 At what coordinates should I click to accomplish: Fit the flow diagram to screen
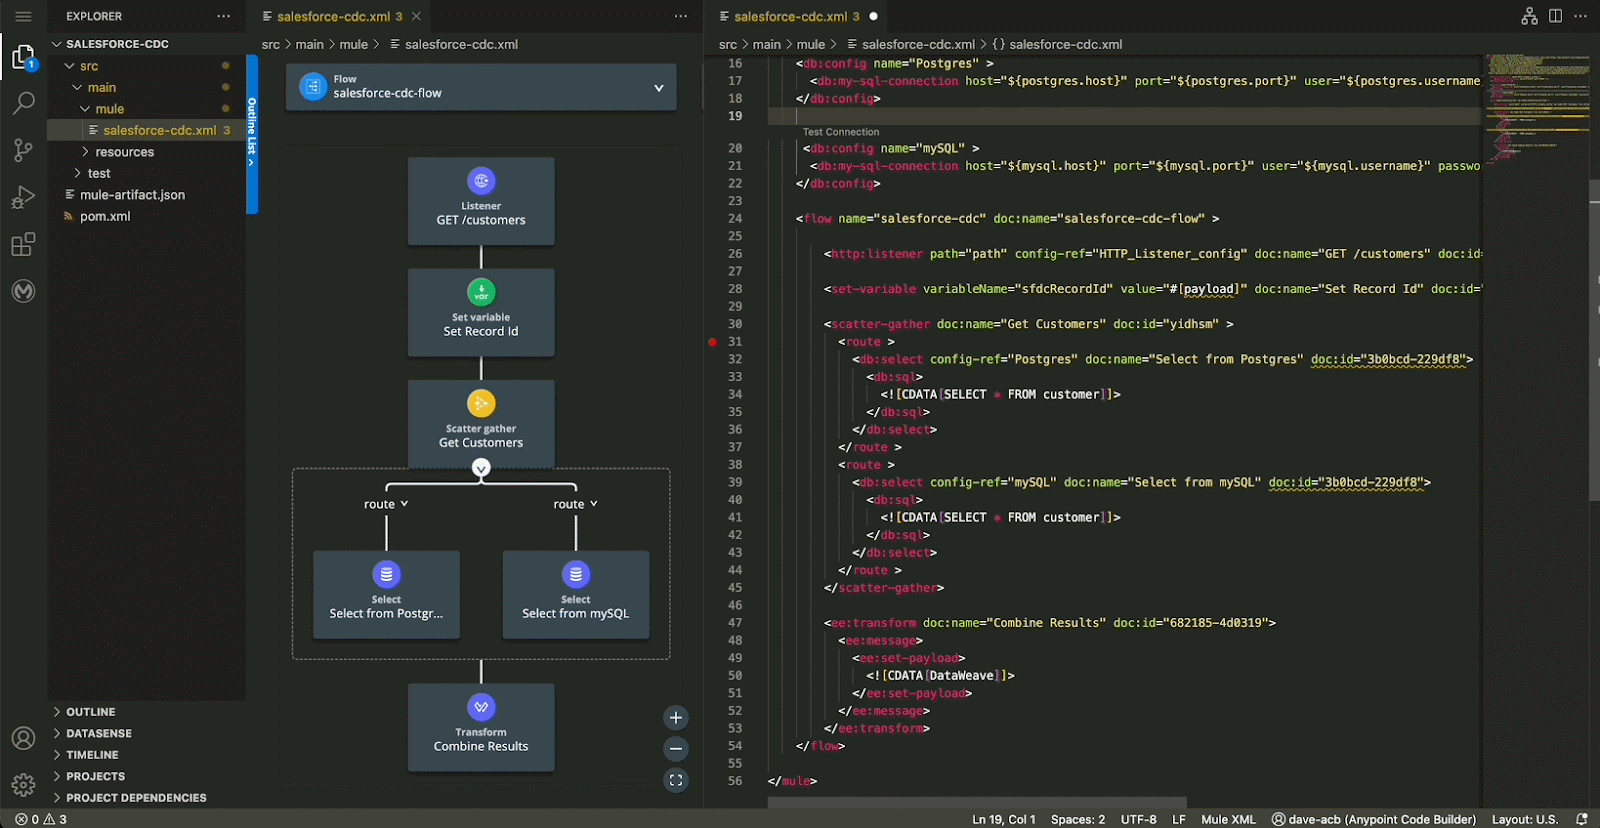(676, 781)
